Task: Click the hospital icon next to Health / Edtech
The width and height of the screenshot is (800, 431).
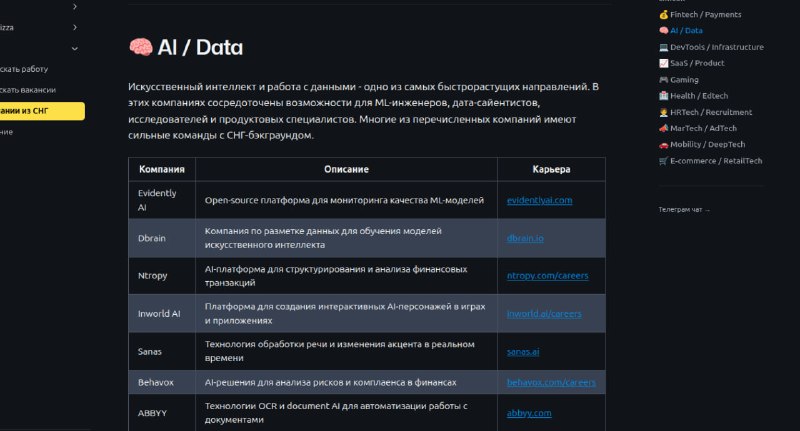Action: tap(663, 95)
